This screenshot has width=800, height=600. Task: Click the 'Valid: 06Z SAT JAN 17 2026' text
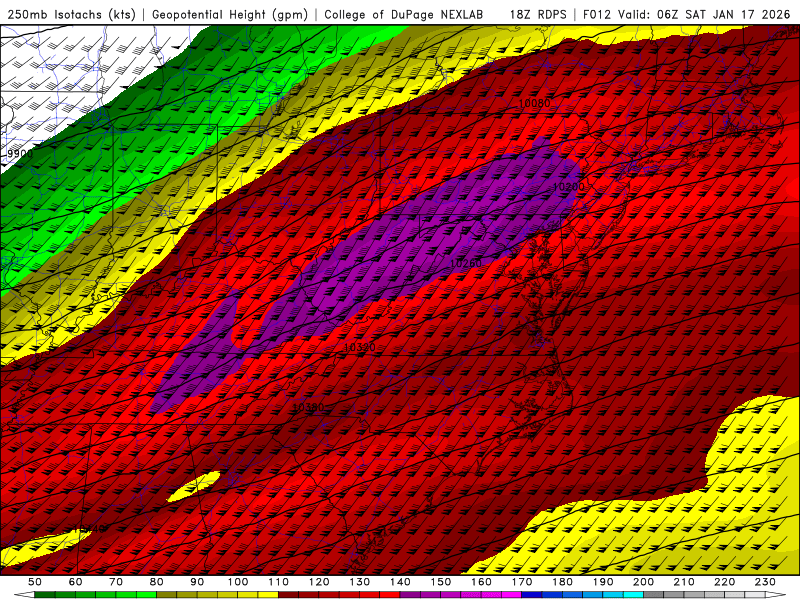pos(704,14)
